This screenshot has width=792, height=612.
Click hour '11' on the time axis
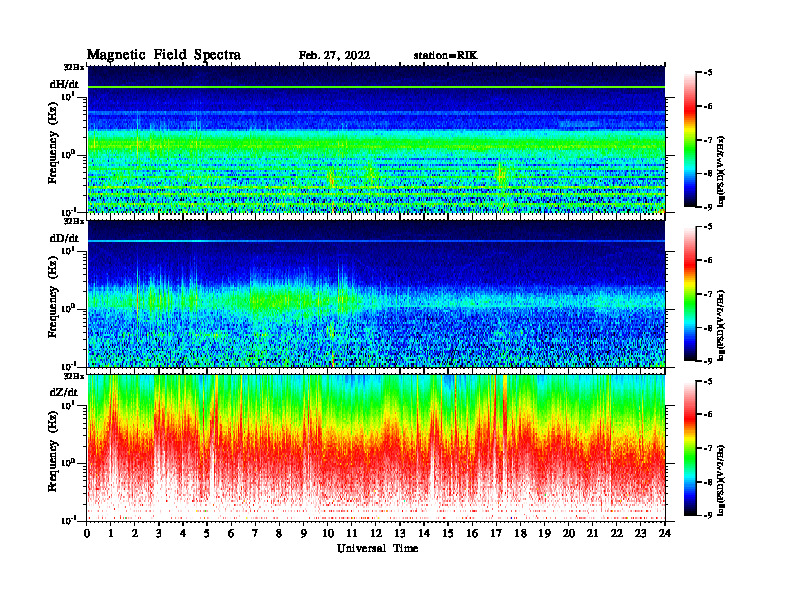click(x=352, y=533)
